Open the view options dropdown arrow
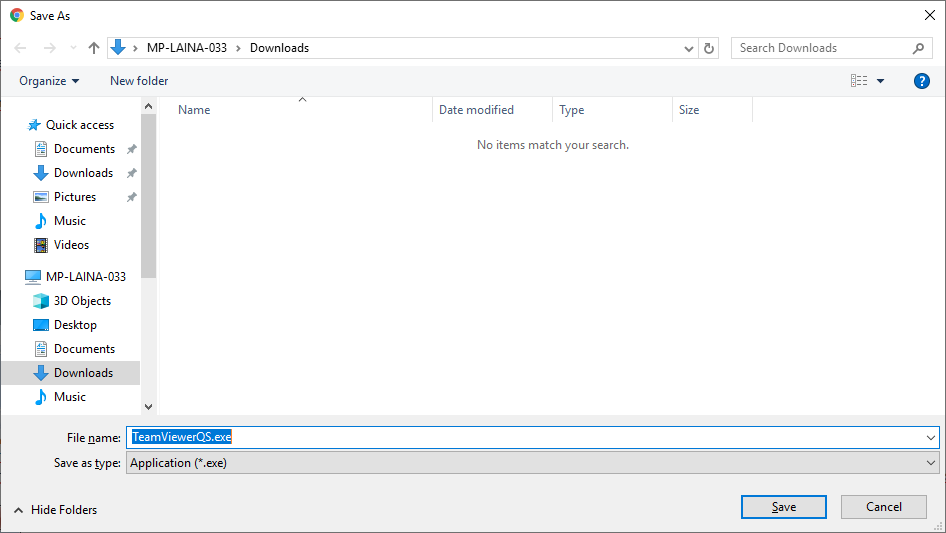 (880, 81)
